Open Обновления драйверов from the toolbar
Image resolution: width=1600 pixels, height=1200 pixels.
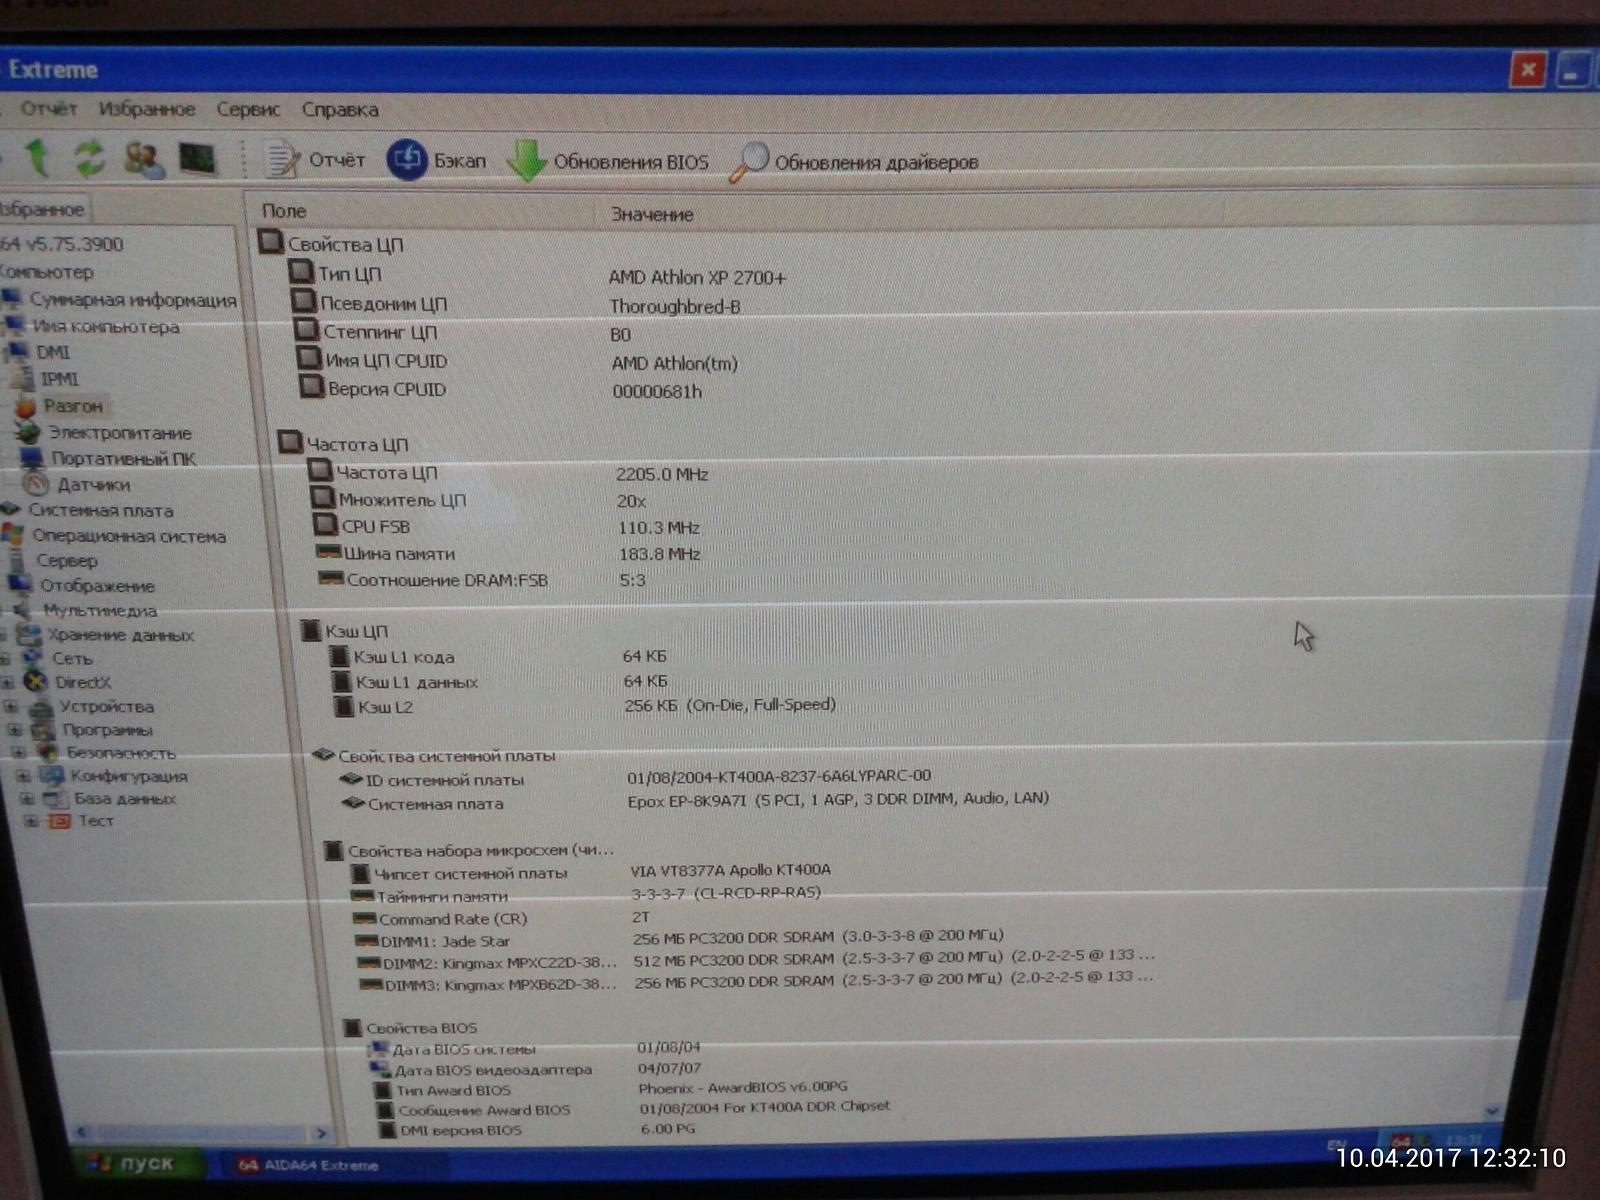pyautogui.click(x=854, y=162)
